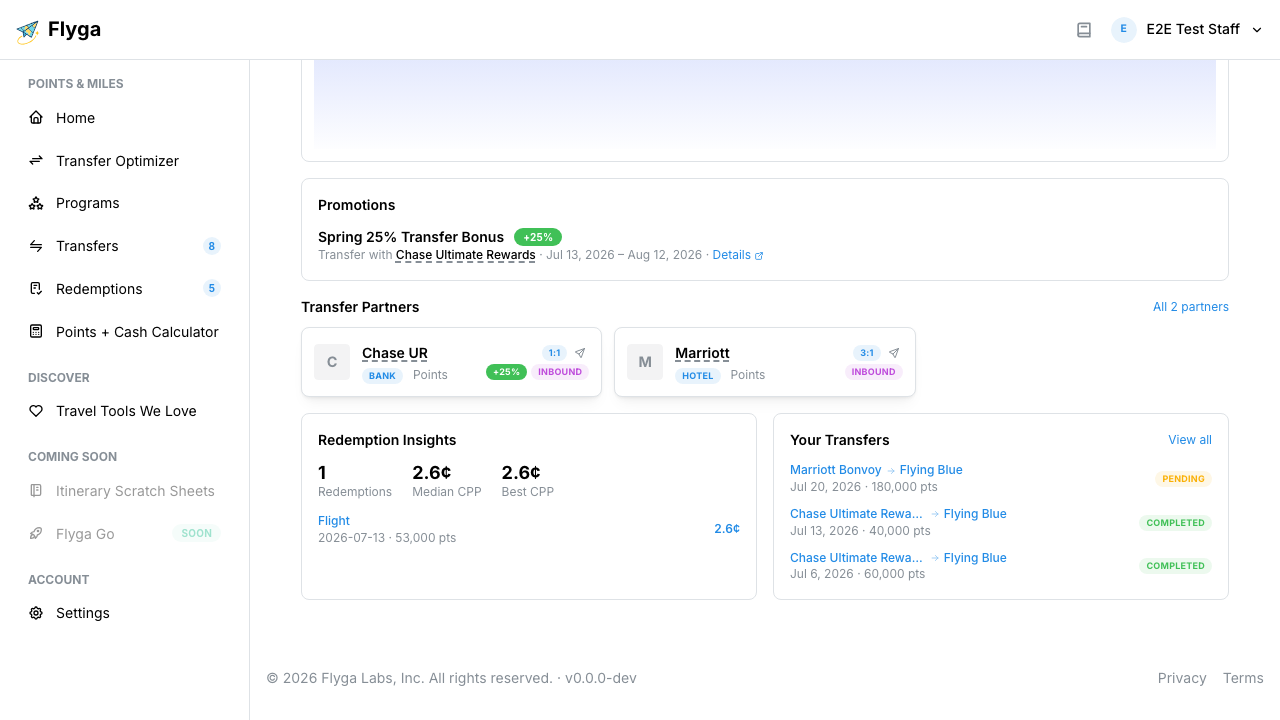Open Travel Tools We Love
1280x720 pixels.
coord(124,411)
